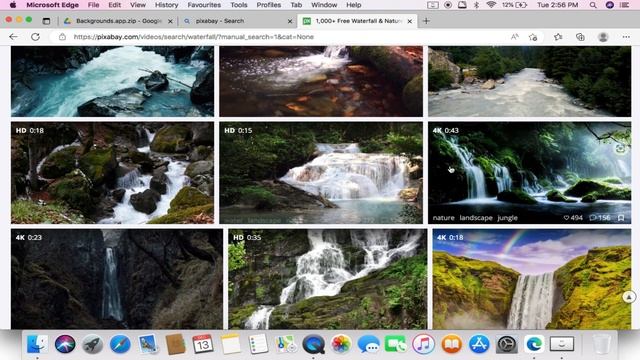Open the 4K 0:23 dark cliff waterfall video

(x=117, y=279)
